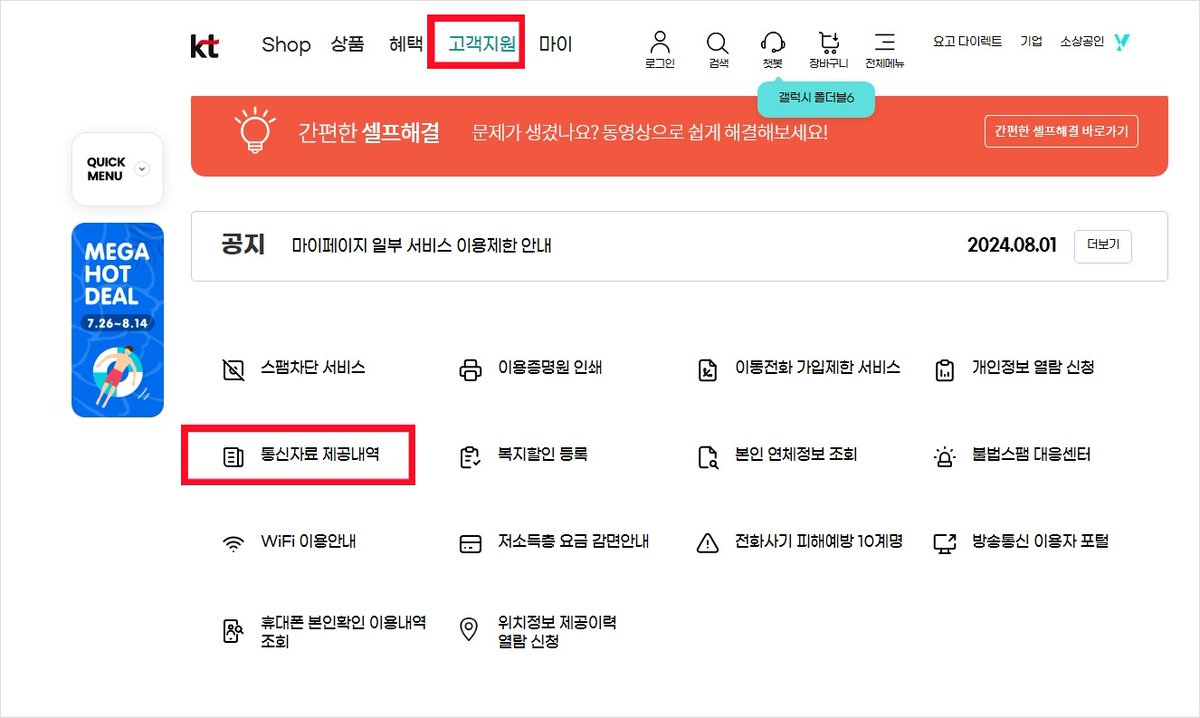
Task: Click the 공지 heading
Action: (x=243, y=245)
